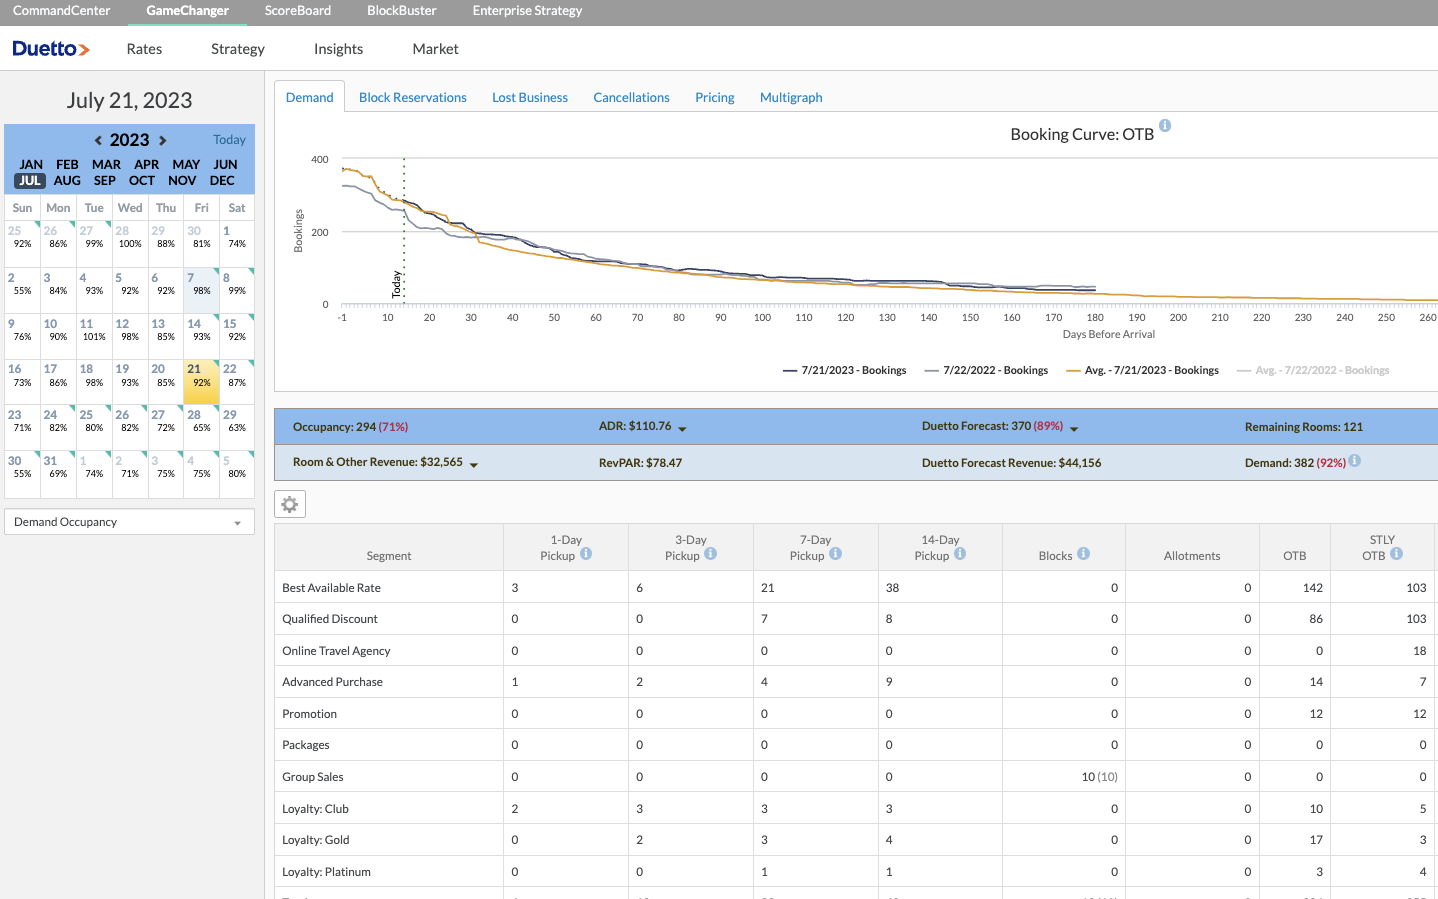Expand Room & Other Revenue dropdown
This screenshot has width=1438, height=899.
click(x=474, y=465)
